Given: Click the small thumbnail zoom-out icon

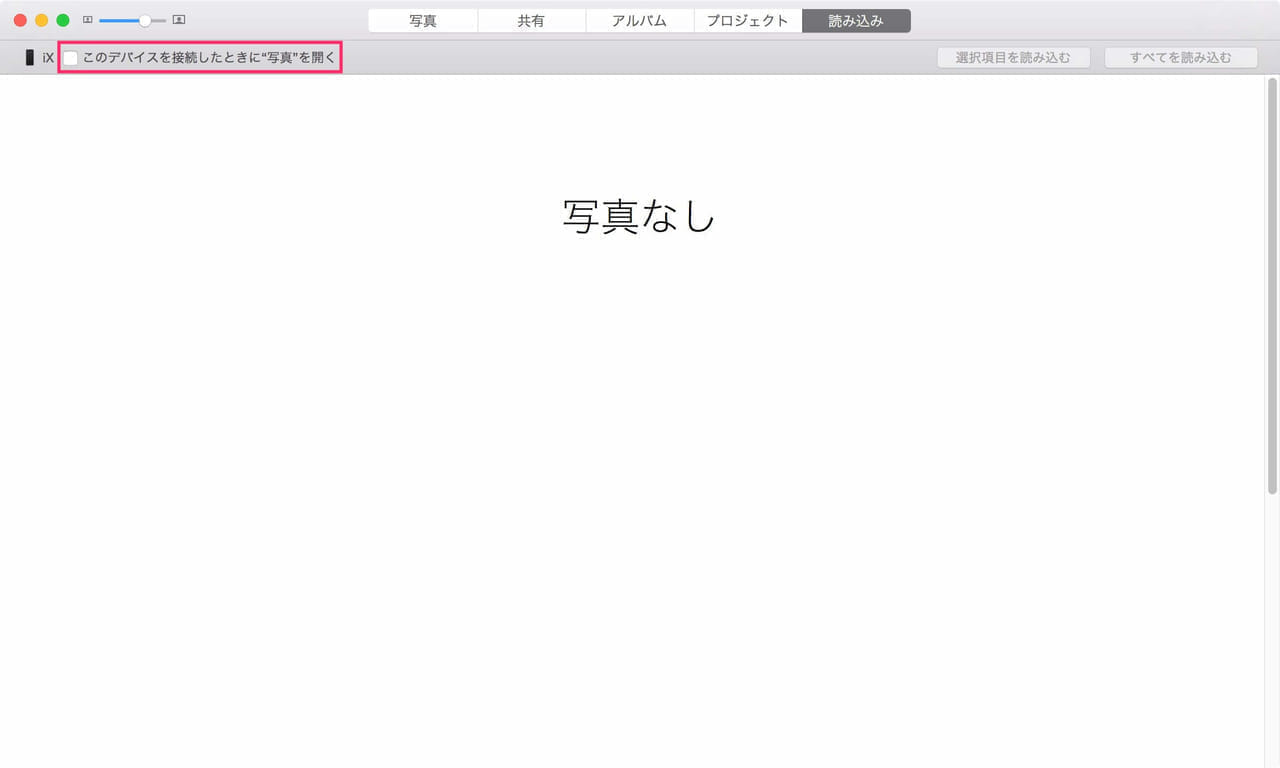Looking at the screenshot, I should 88,20.
